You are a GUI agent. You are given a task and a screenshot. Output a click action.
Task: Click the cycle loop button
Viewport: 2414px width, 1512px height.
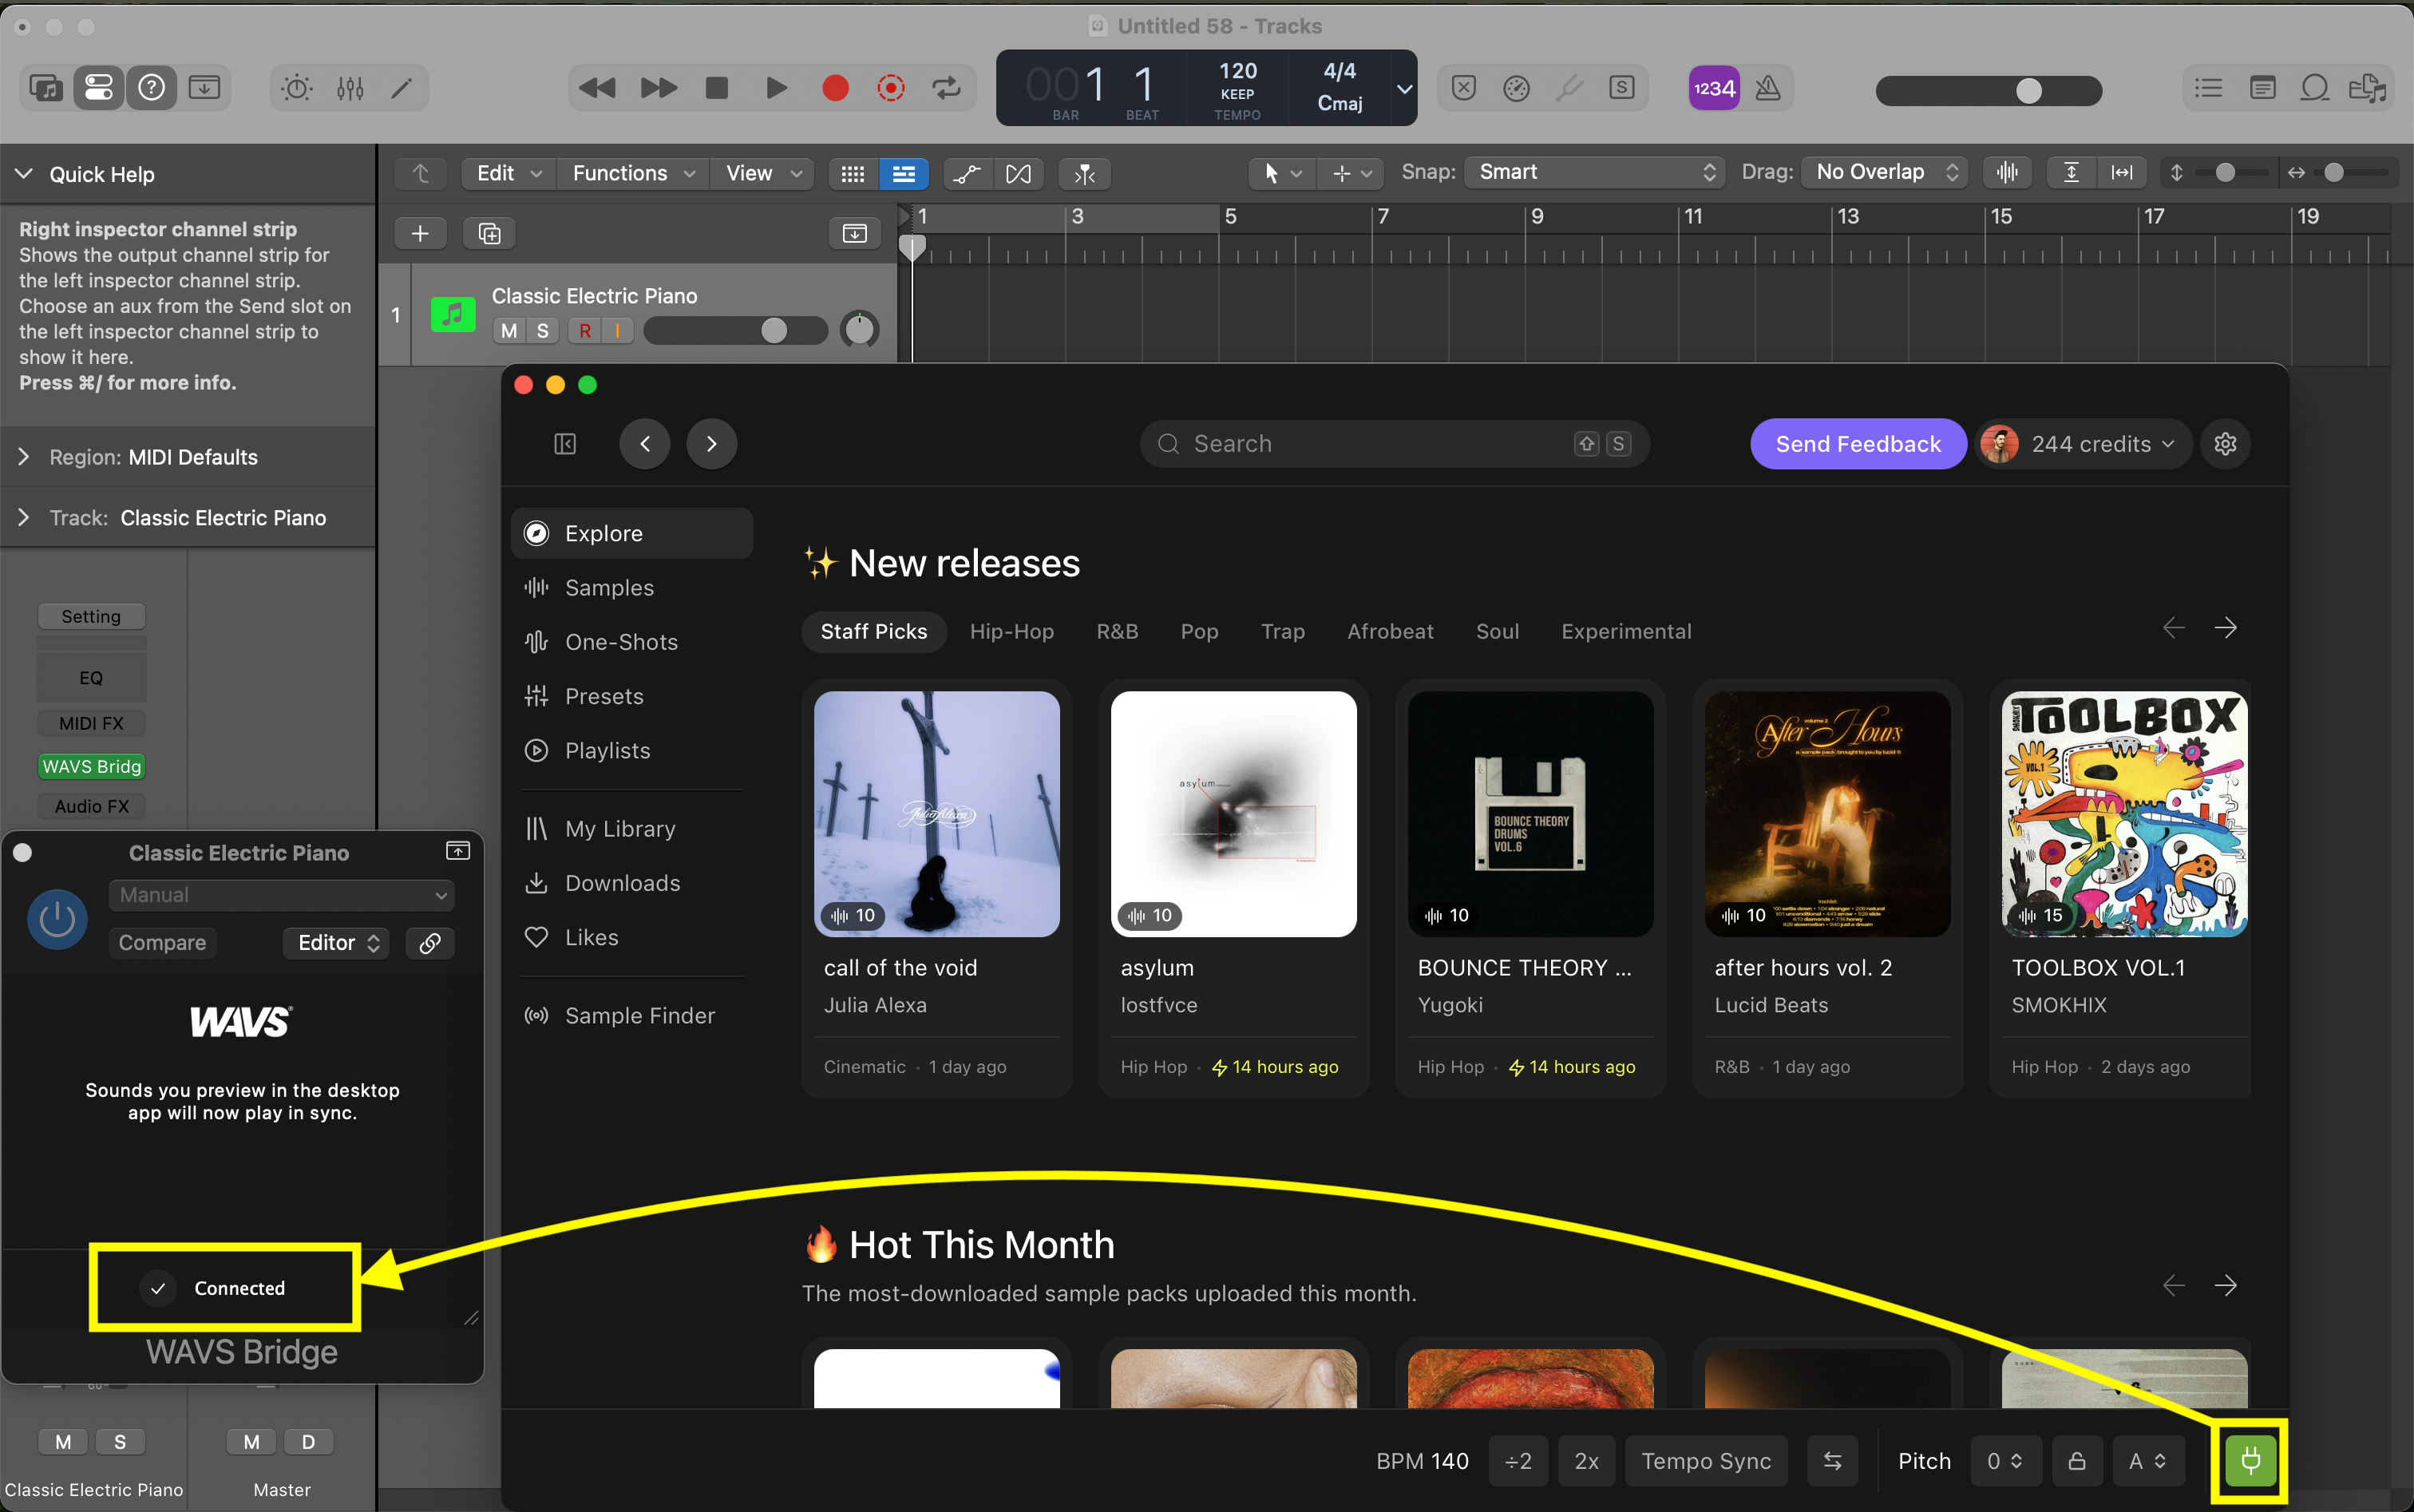click(946, 89)
